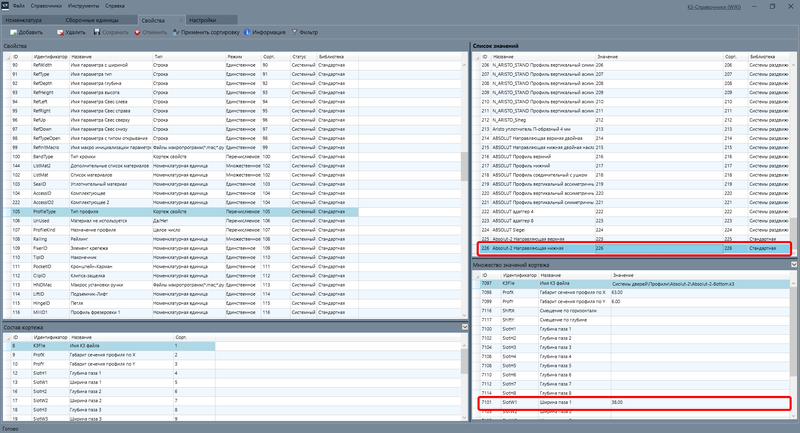
Task: Click the Добавить toolbar button
Action: [x=27, y=32]
